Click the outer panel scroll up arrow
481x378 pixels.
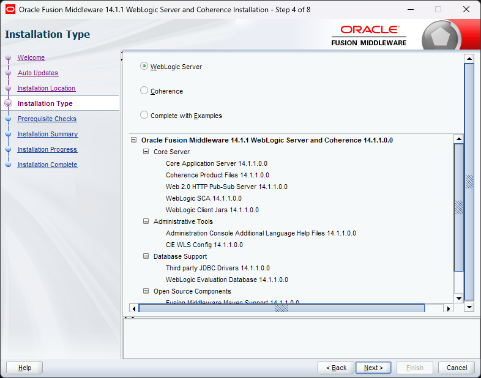point(469,59)
